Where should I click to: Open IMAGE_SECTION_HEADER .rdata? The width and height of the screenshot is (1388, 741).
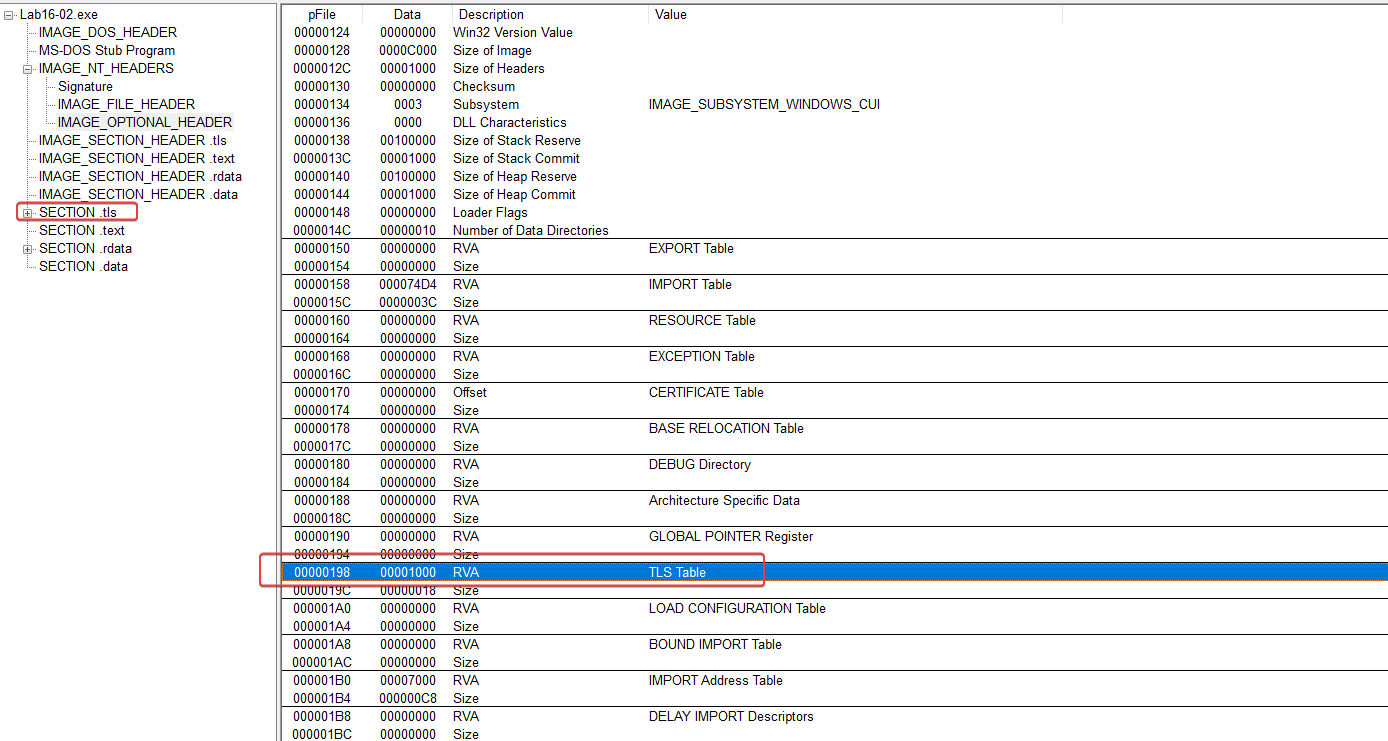coord(140,177)
